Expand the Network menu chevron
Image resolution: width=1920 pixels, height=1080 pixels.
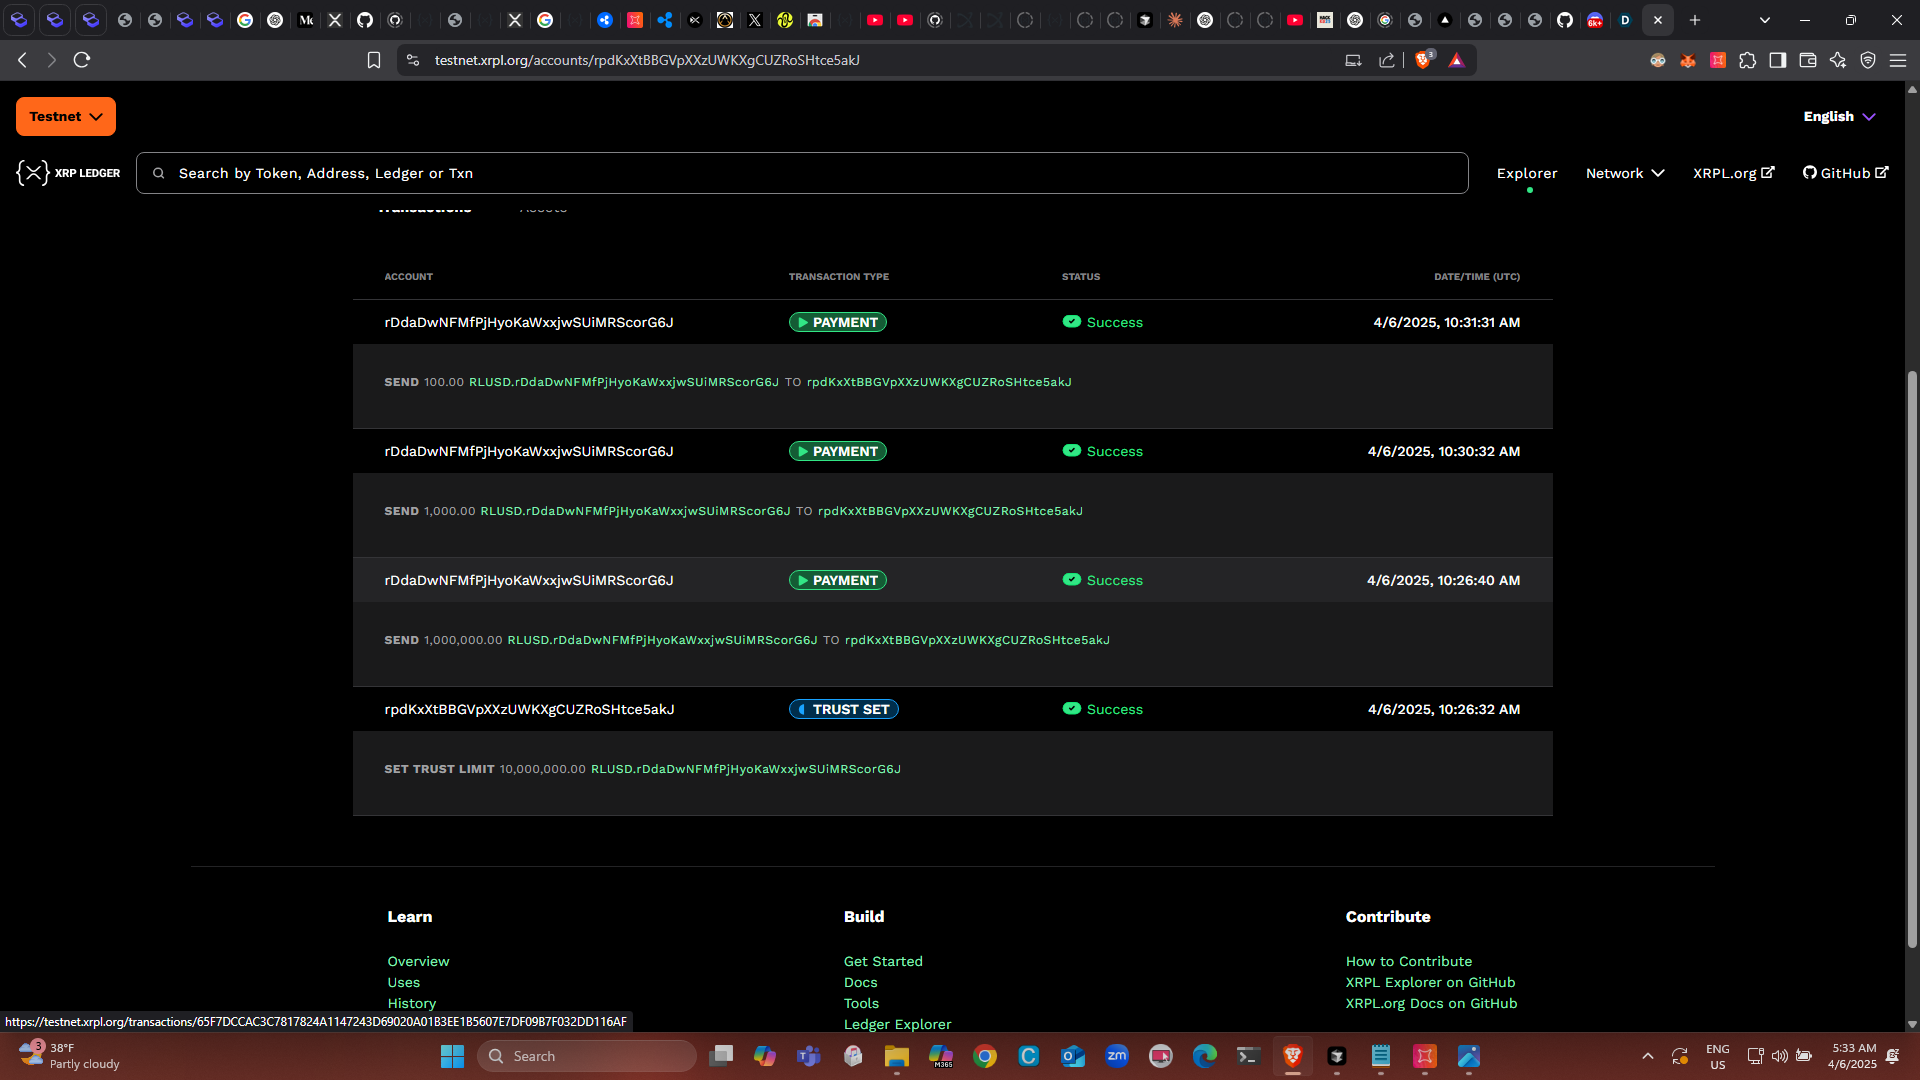[x=1657, y=173]
